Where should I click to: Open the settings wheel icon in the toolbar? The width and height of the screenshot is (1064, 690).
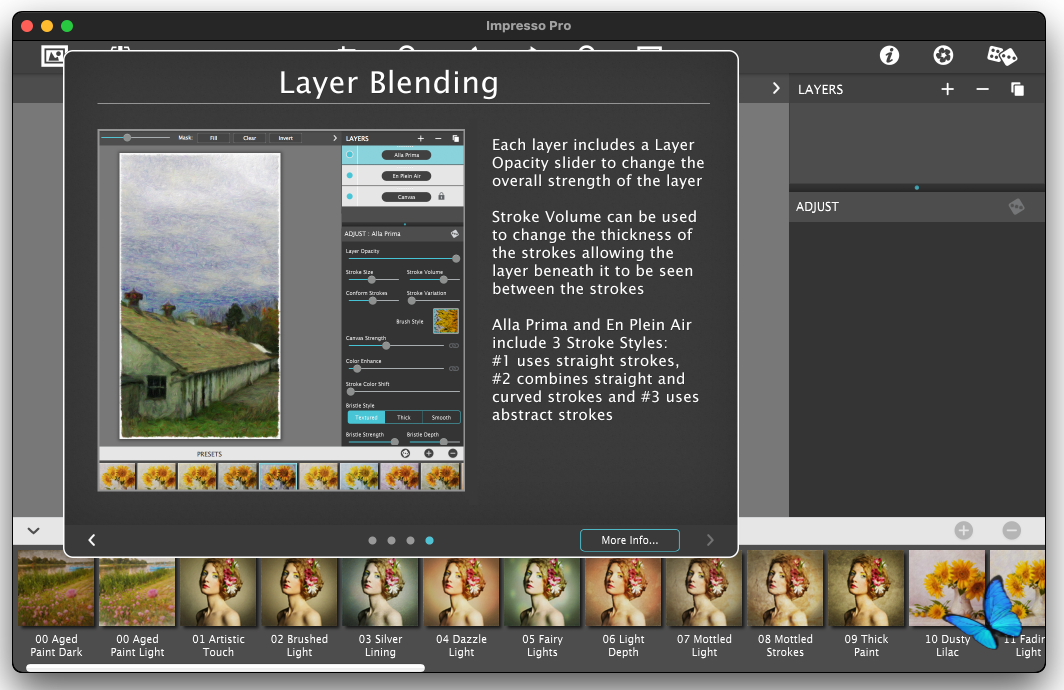(943, 55)
